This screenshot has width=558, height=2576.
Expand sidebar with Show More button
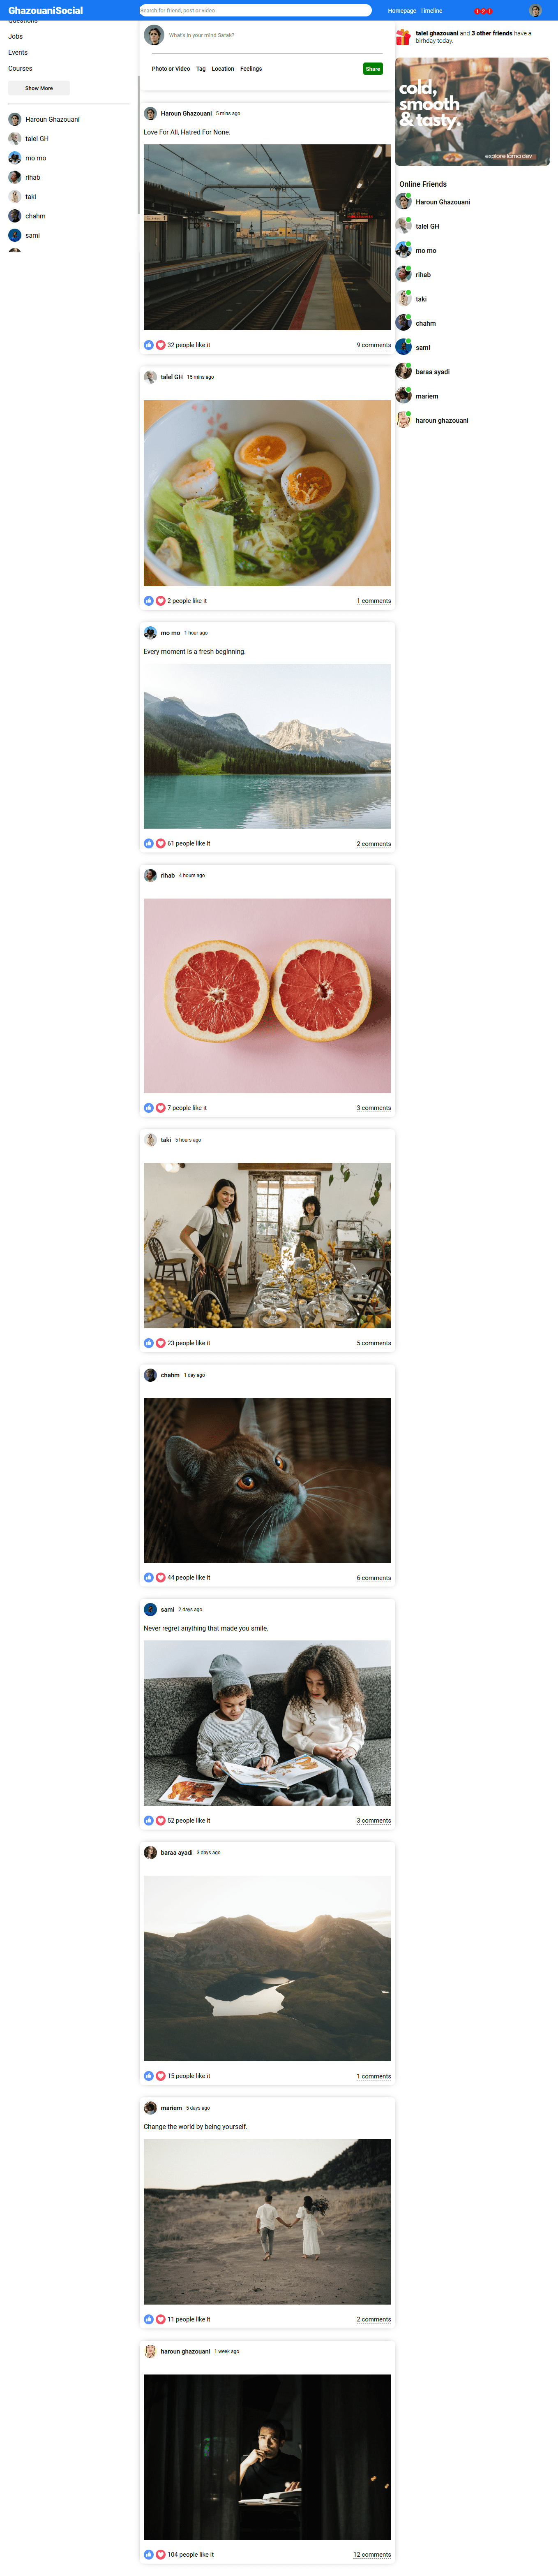coord(39,88)
